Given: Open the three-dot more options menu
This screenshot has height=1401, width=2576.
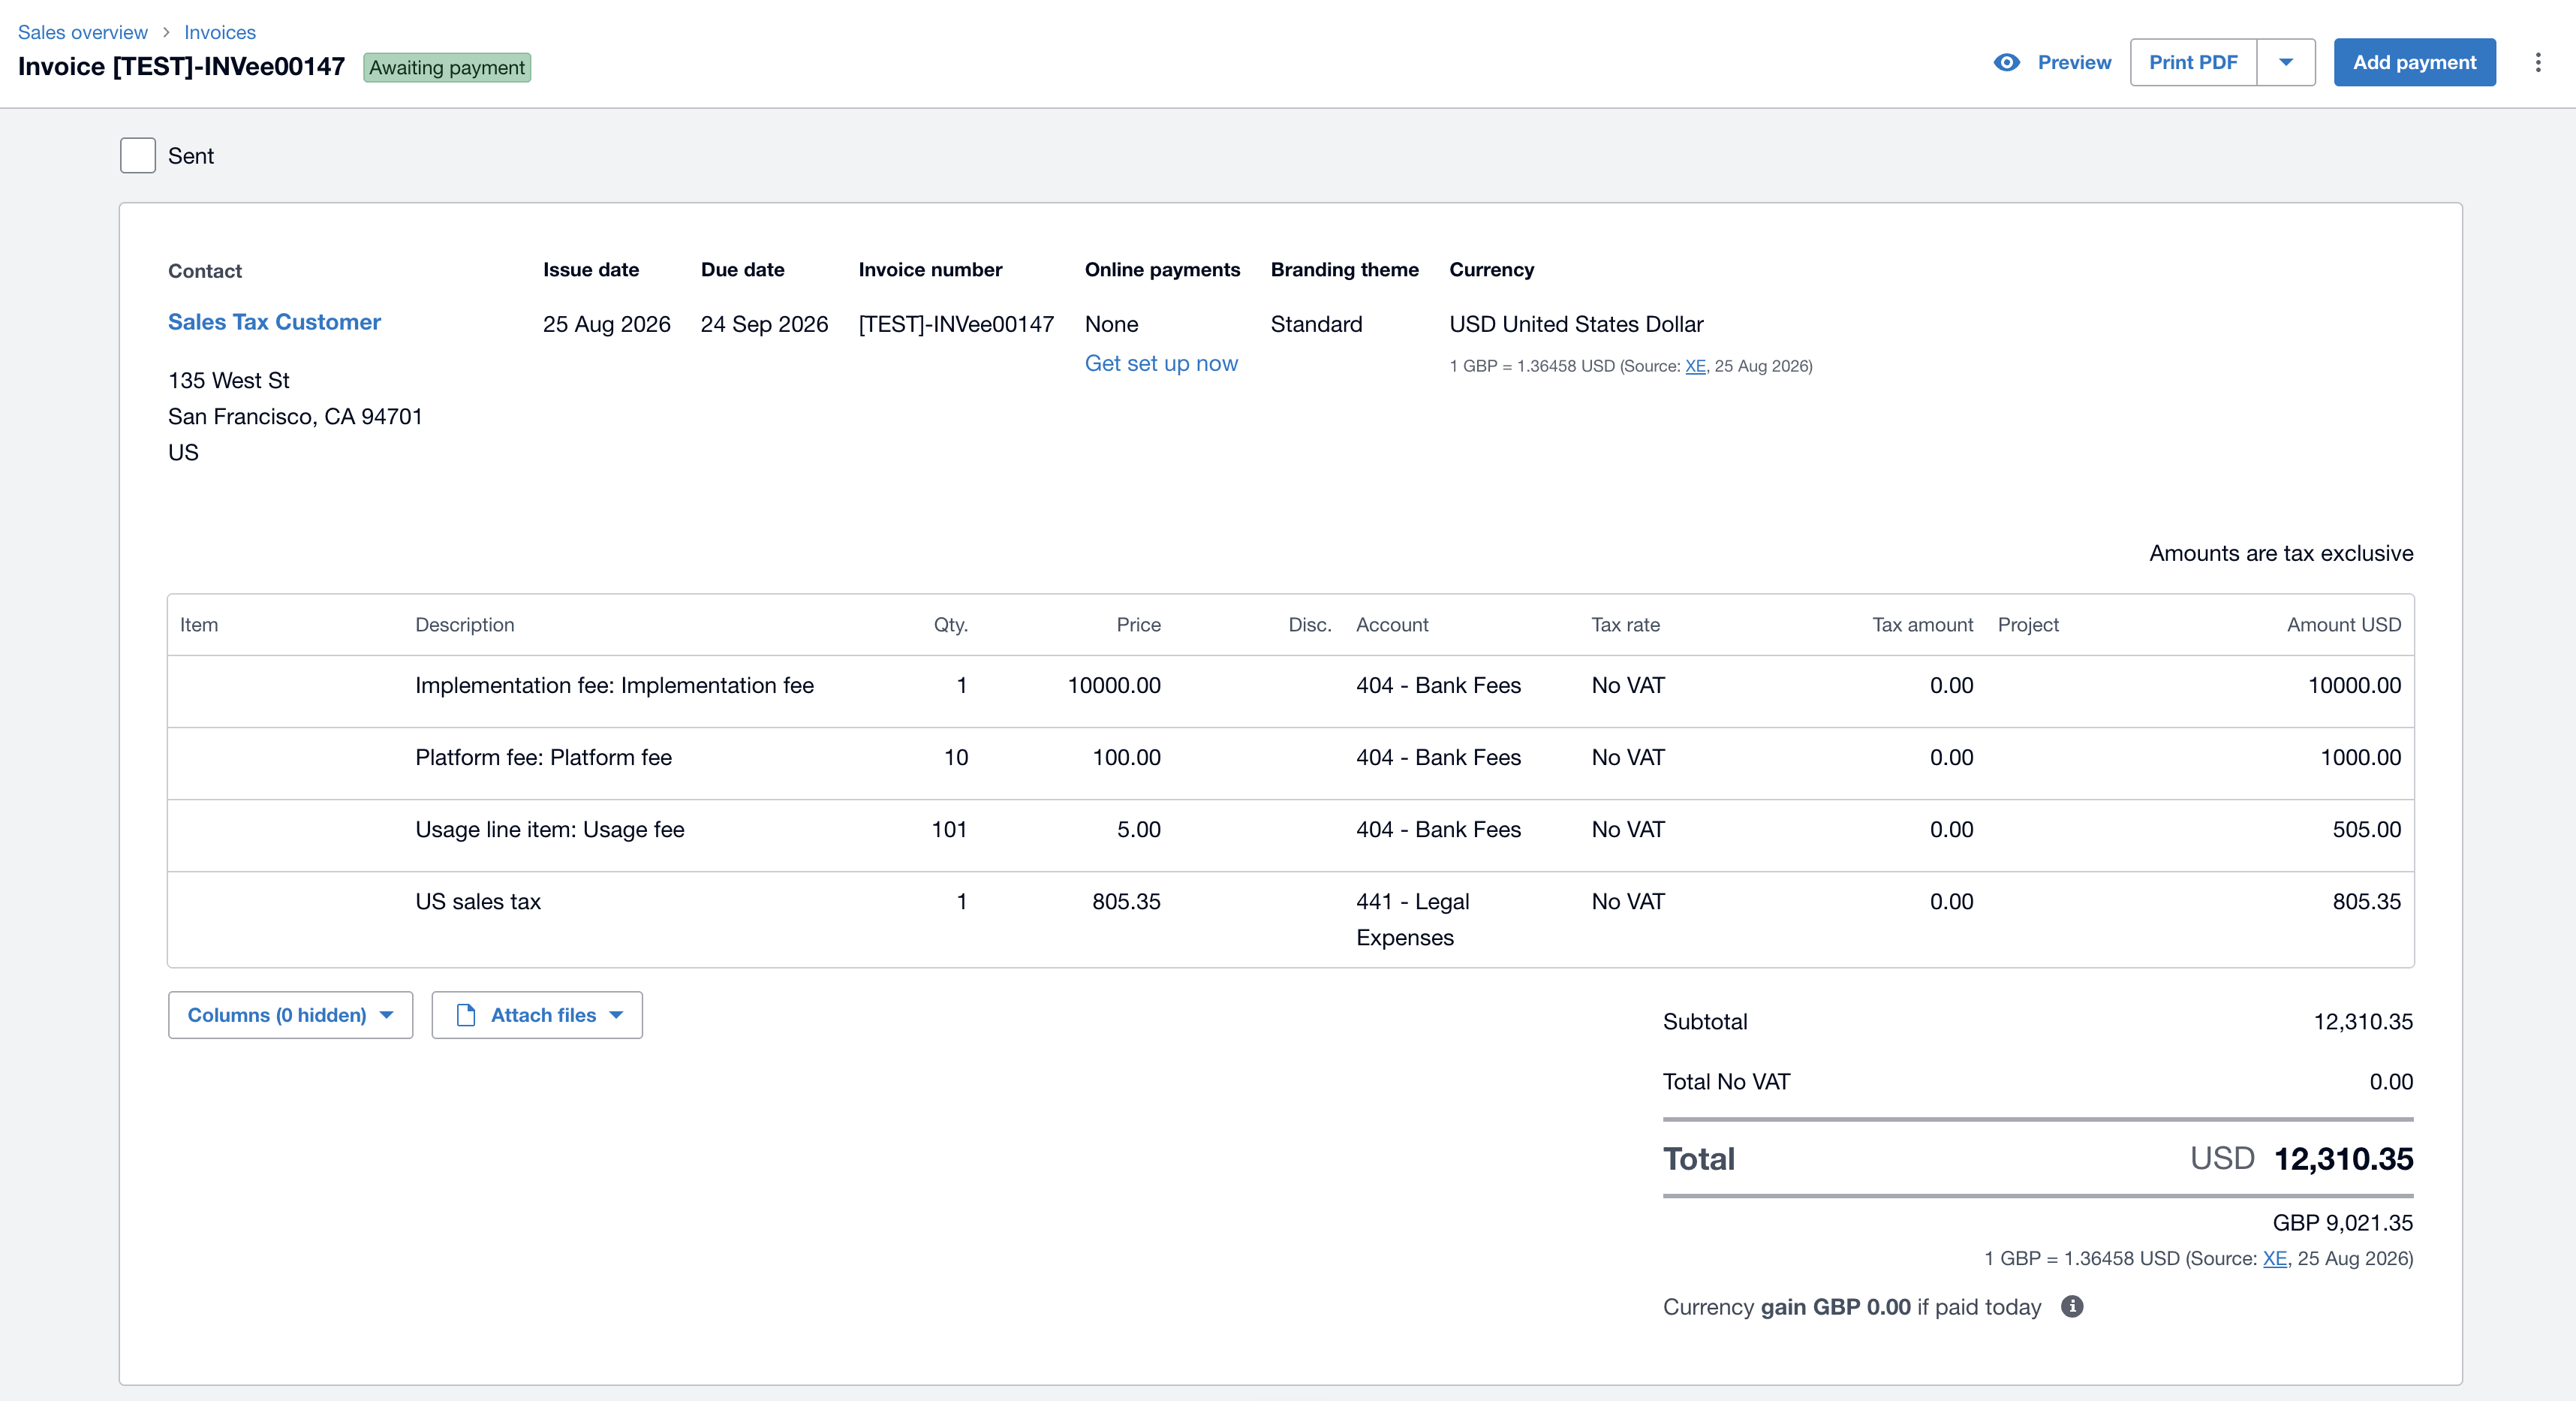Looking at the screenshot, I should coord(2538,62).
